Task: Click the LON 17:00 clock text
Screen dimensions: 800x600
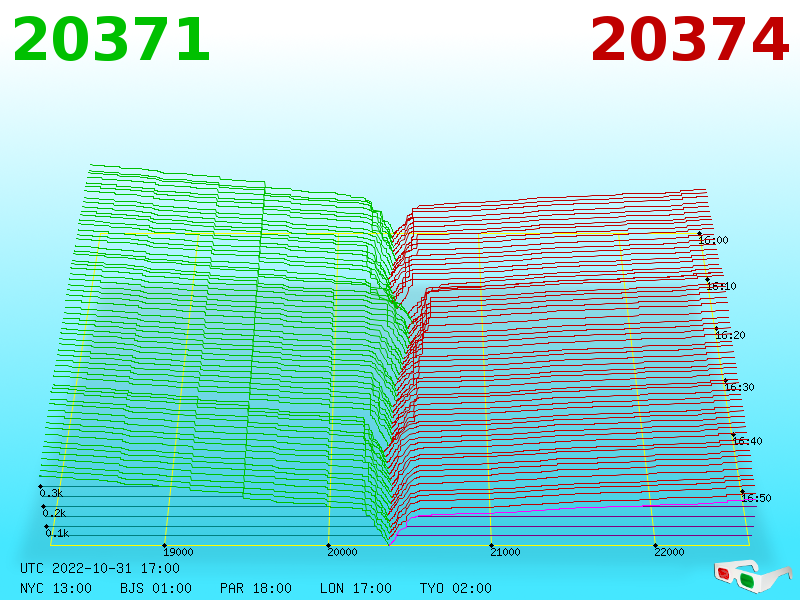Action: [x=356, y=588]
